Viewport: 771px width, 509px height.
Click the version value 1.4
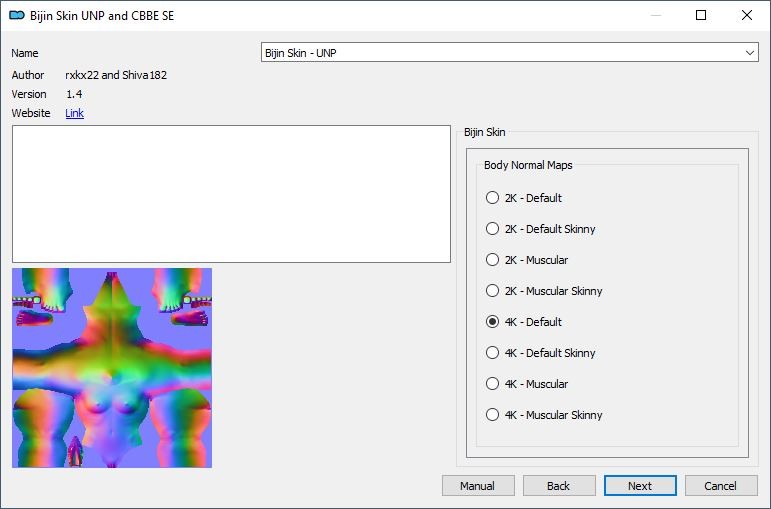click(x=74, y=94)
